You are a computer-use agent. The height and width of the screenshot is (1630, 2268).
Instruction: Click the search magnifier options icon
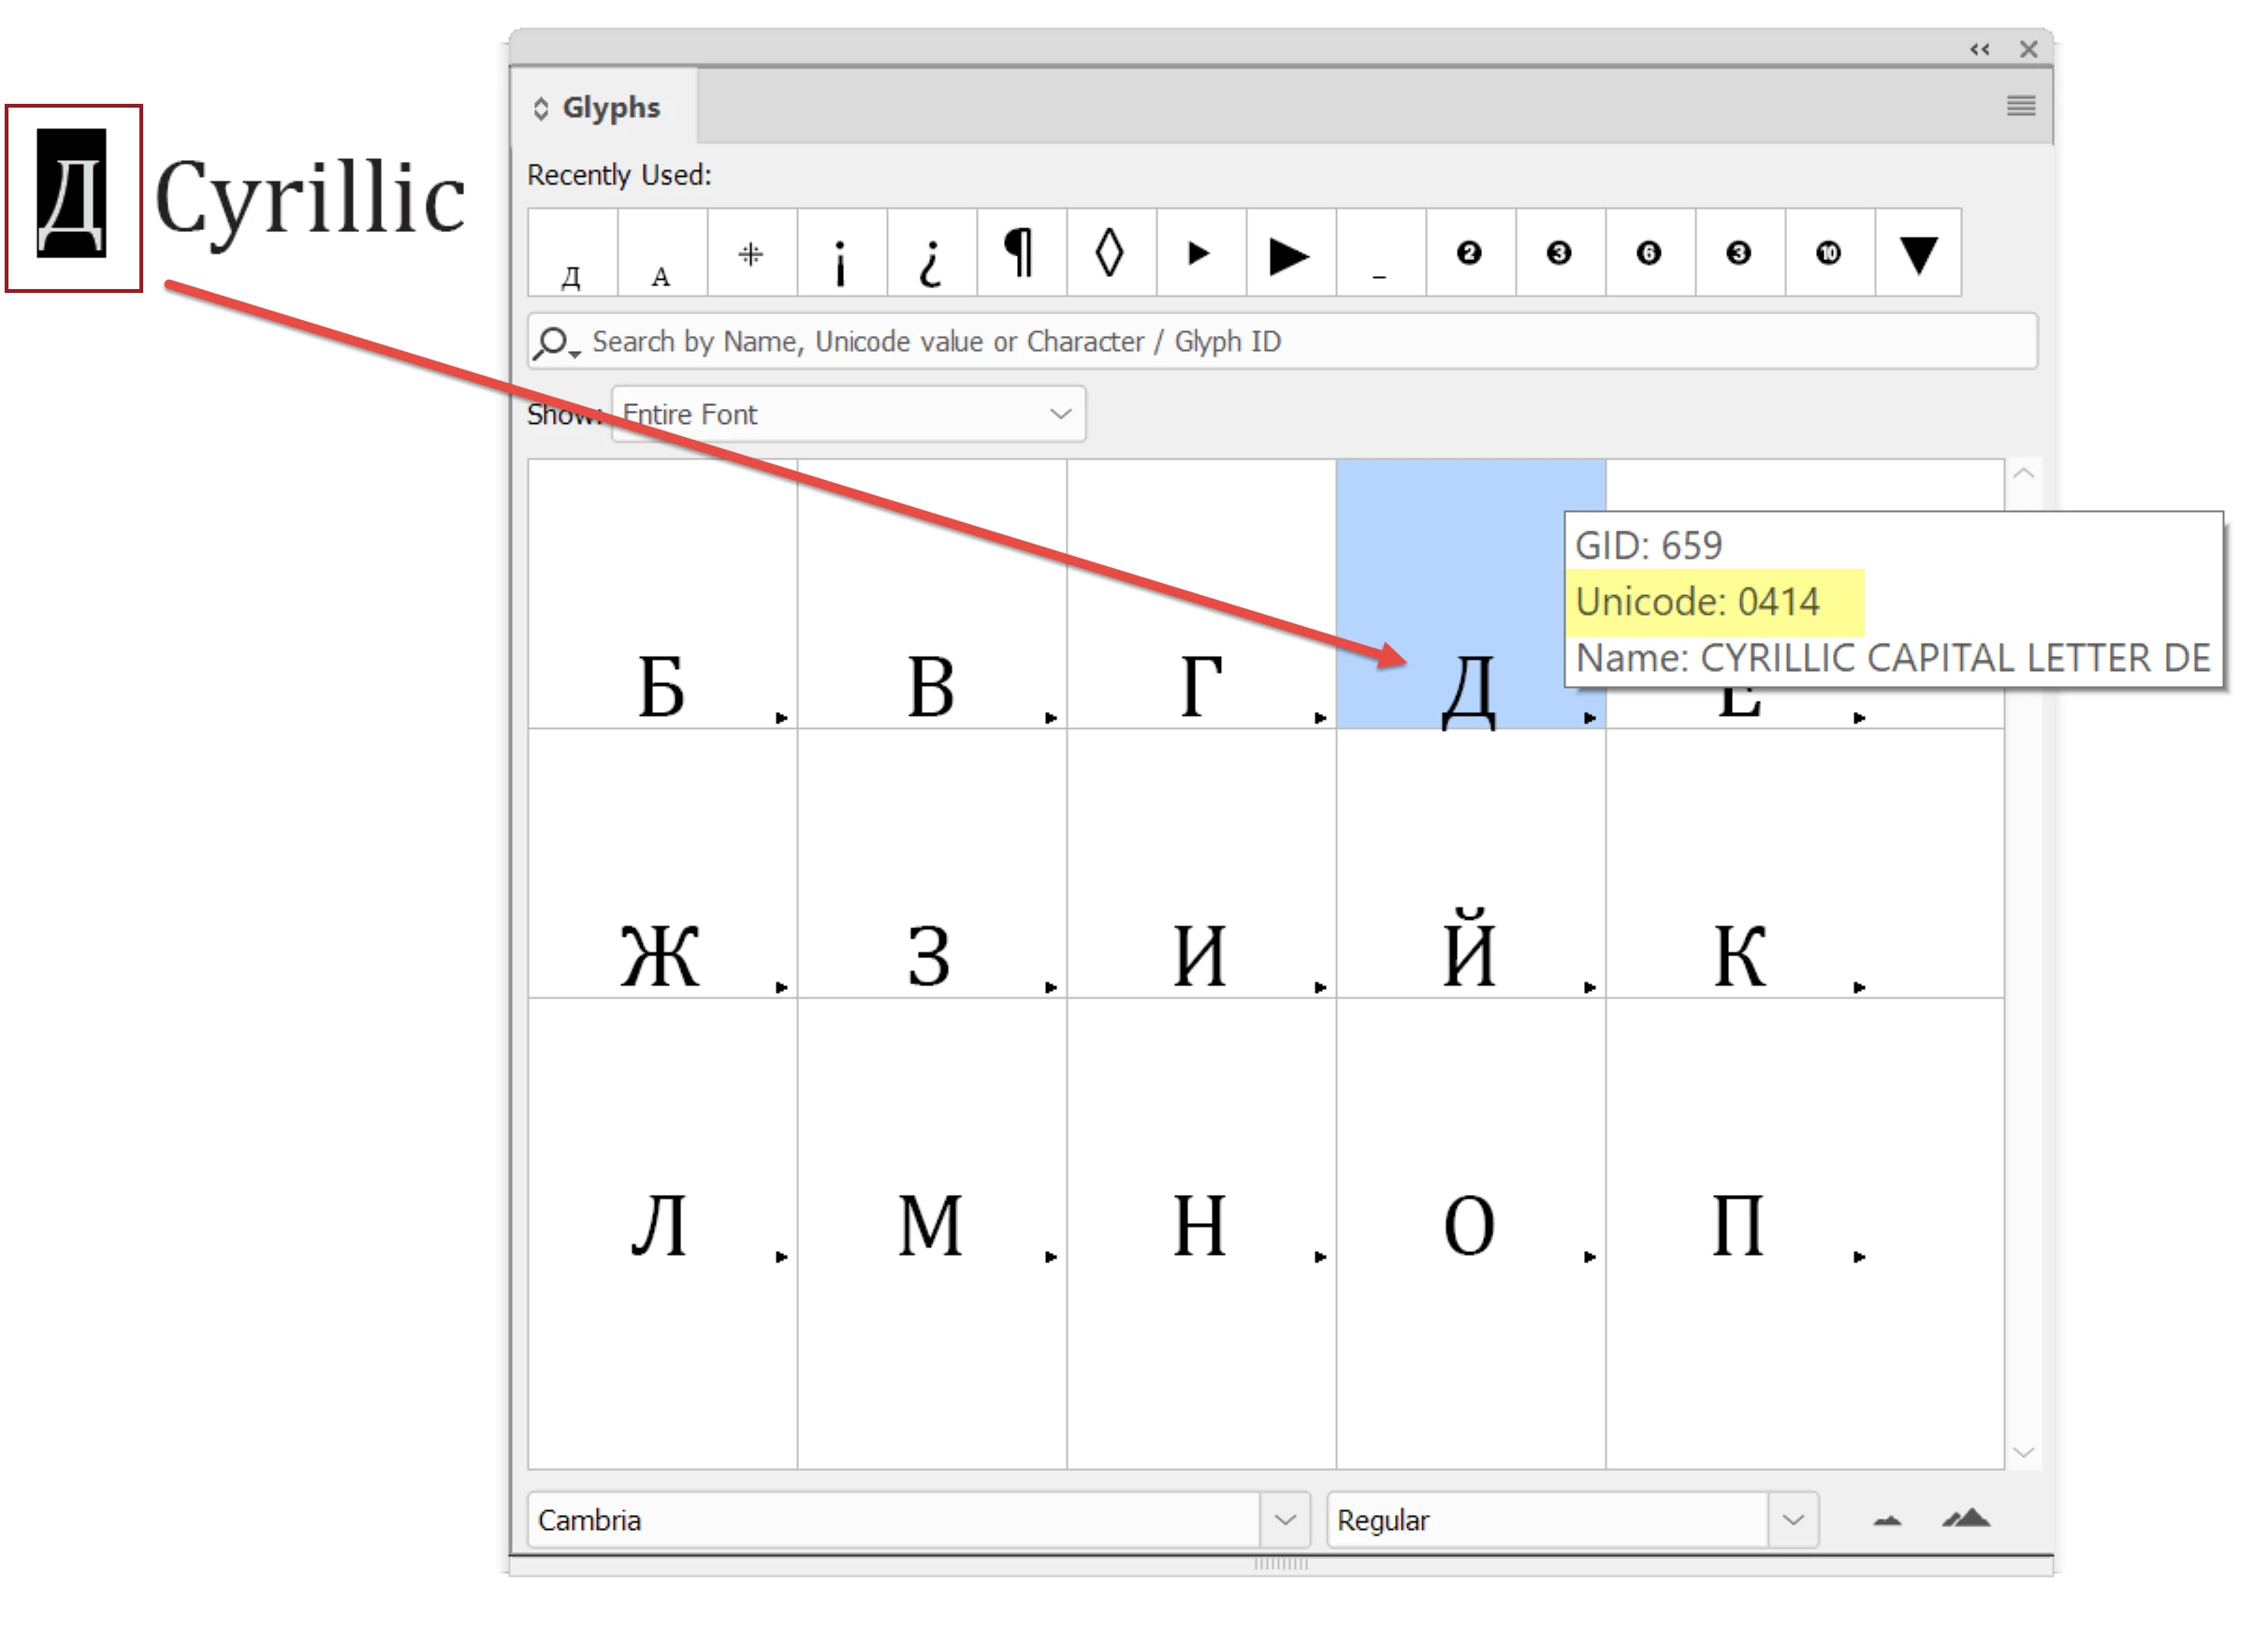coord(554,342)
